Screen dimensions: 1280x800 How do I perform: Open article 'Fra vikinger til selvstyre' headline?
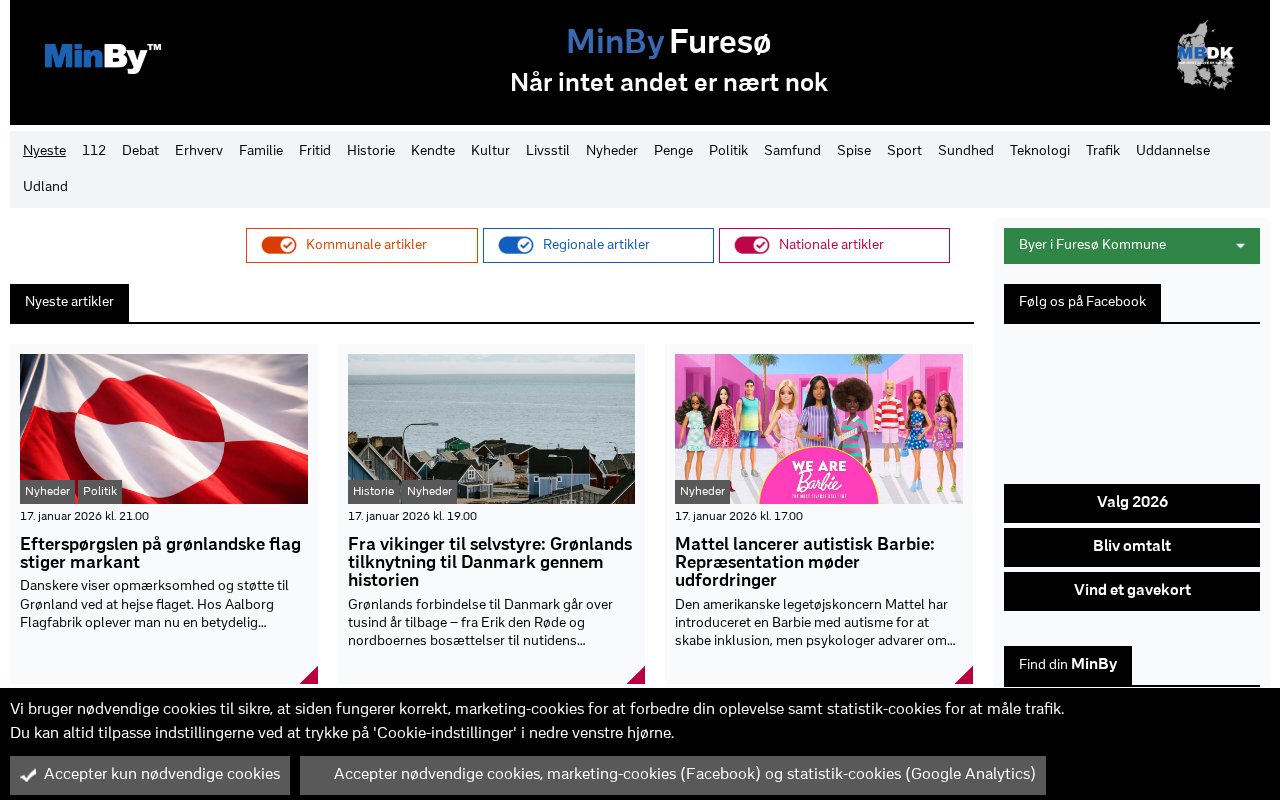click(x=490, y=563)
